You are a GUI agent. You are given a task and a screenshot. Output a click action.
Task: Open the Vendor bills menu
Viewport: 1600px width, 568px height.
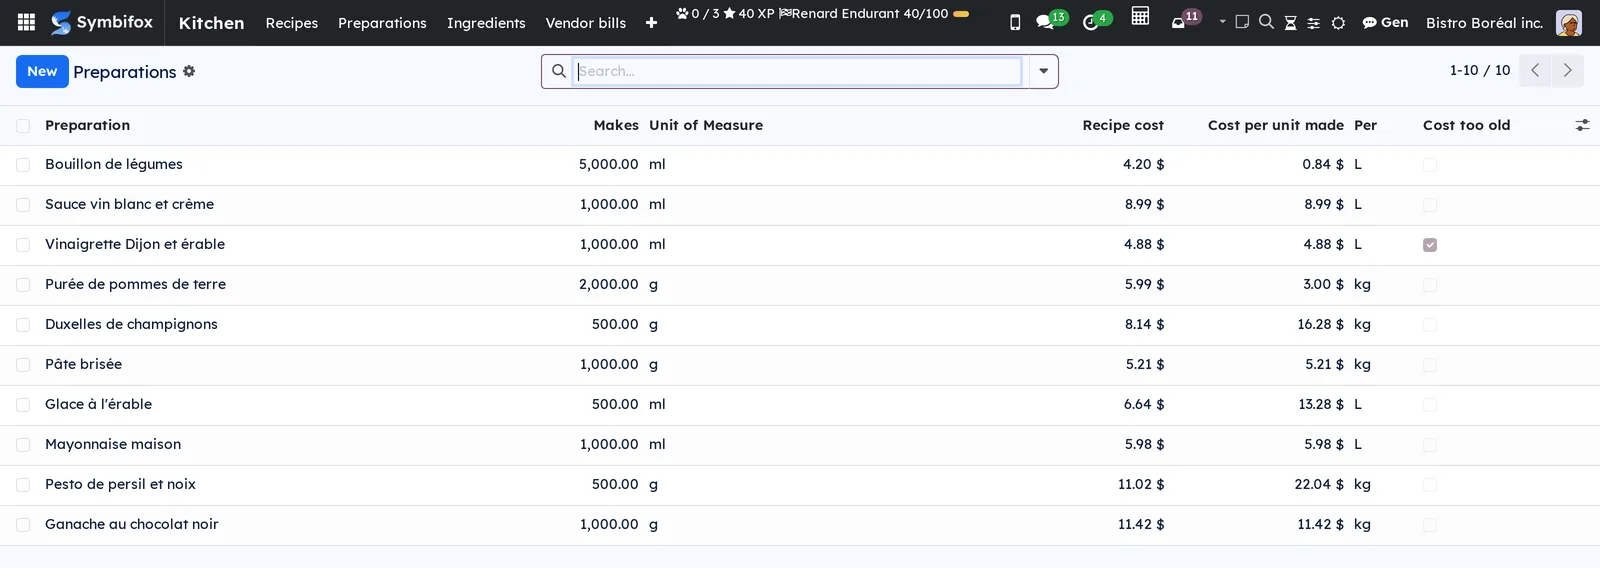click(586, 23)
